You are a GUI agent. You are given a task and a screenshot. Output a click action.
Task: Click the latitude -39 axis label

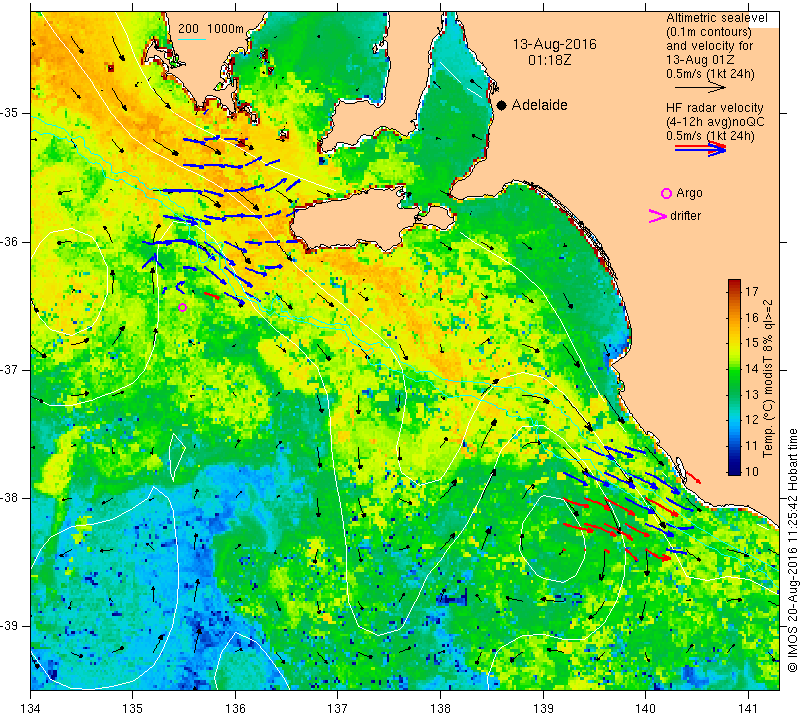pos(10,626)
